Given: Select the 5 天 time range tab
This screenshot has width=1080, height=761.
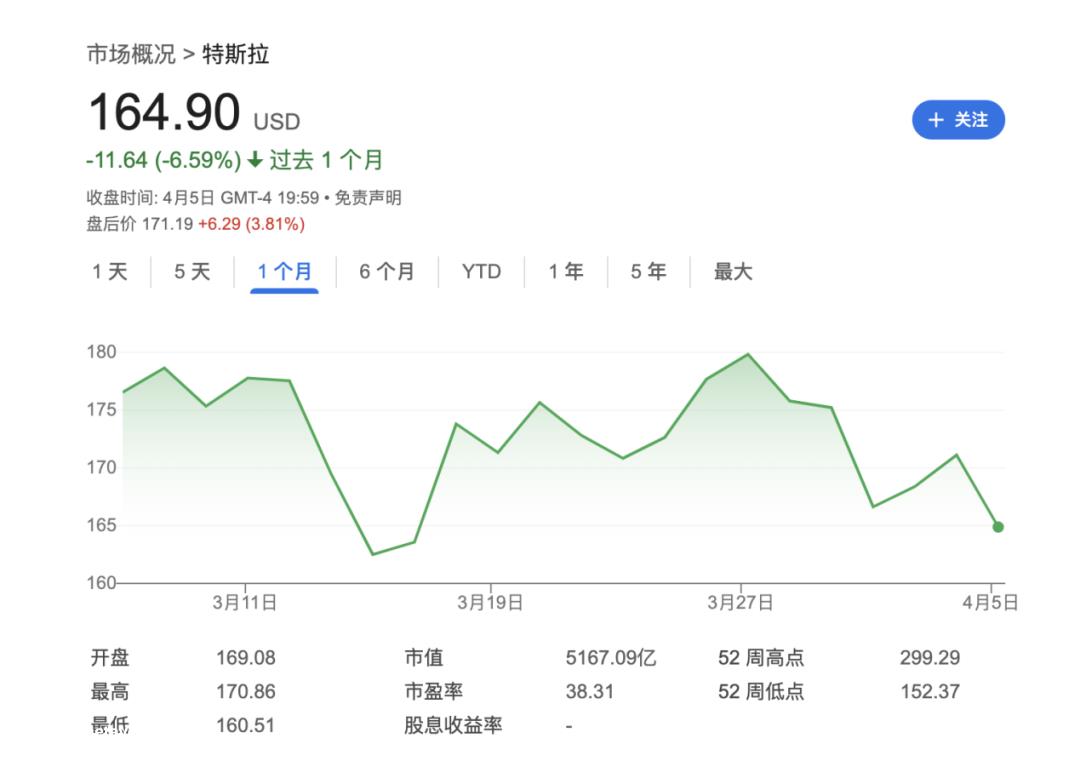Looking at the screenshot, I should tap(192, 271).
